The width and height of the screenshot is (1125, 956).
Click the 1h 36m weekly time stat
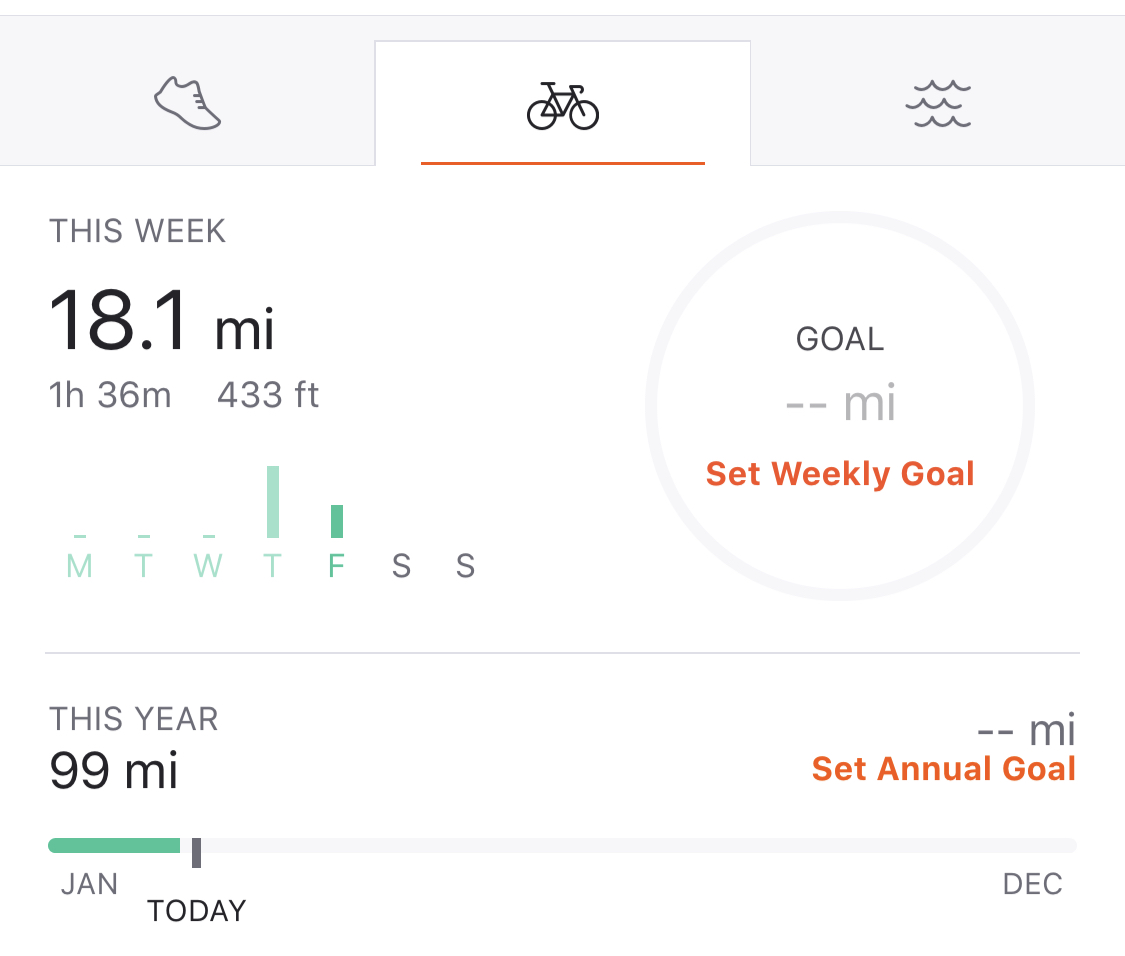coord(110,395)
